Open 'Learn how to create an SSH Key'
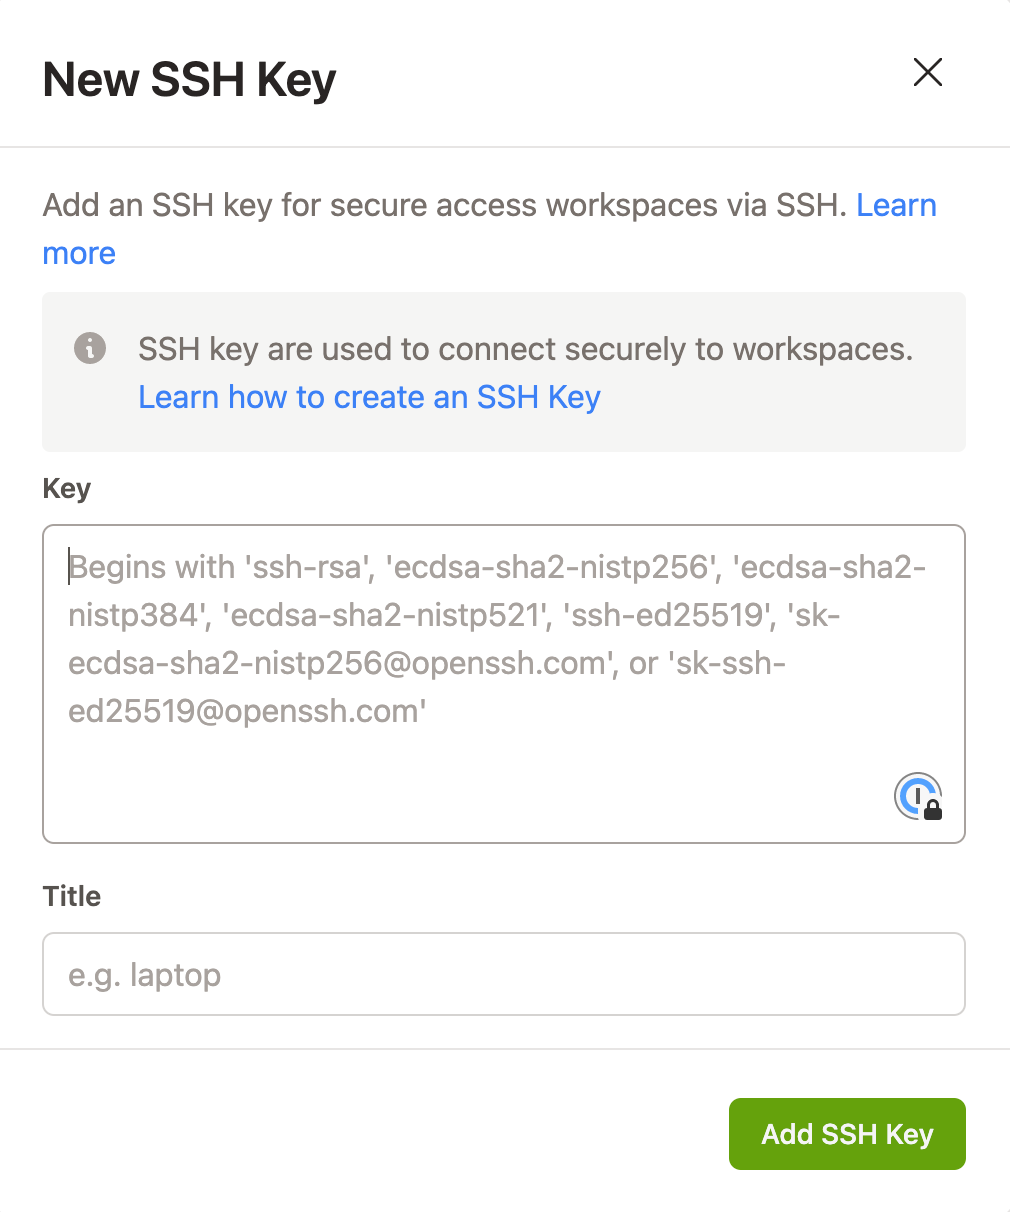 point(369,397)
